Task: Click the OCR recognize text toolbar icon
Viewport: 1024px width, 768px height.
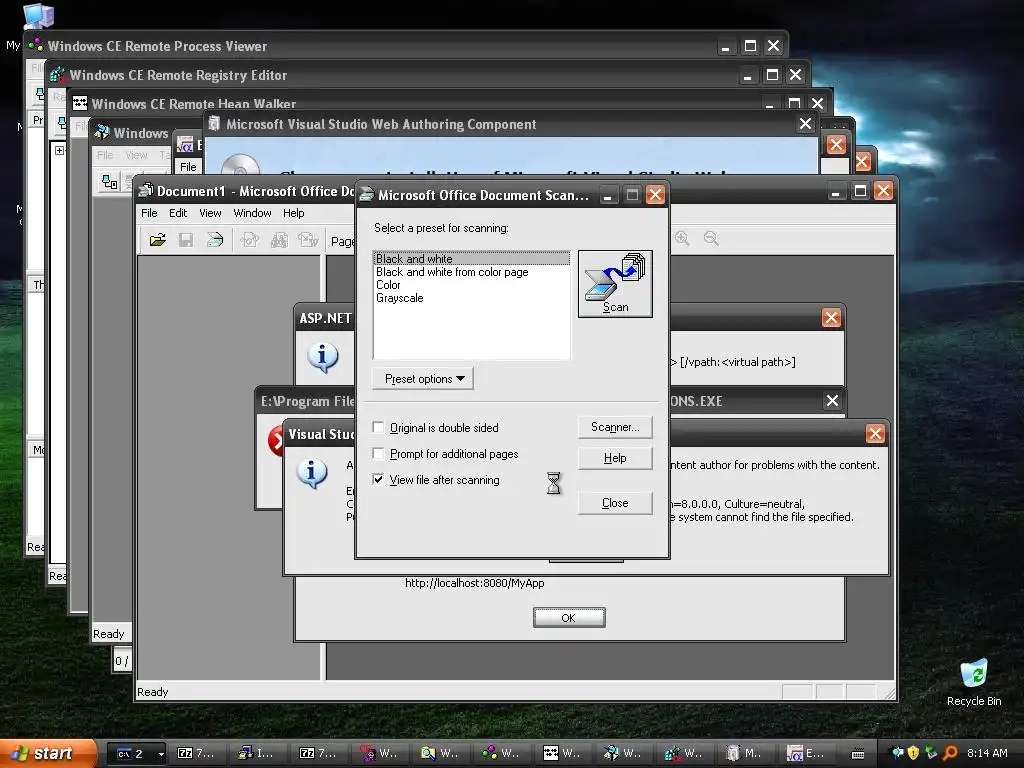Action: coord(249,240)
